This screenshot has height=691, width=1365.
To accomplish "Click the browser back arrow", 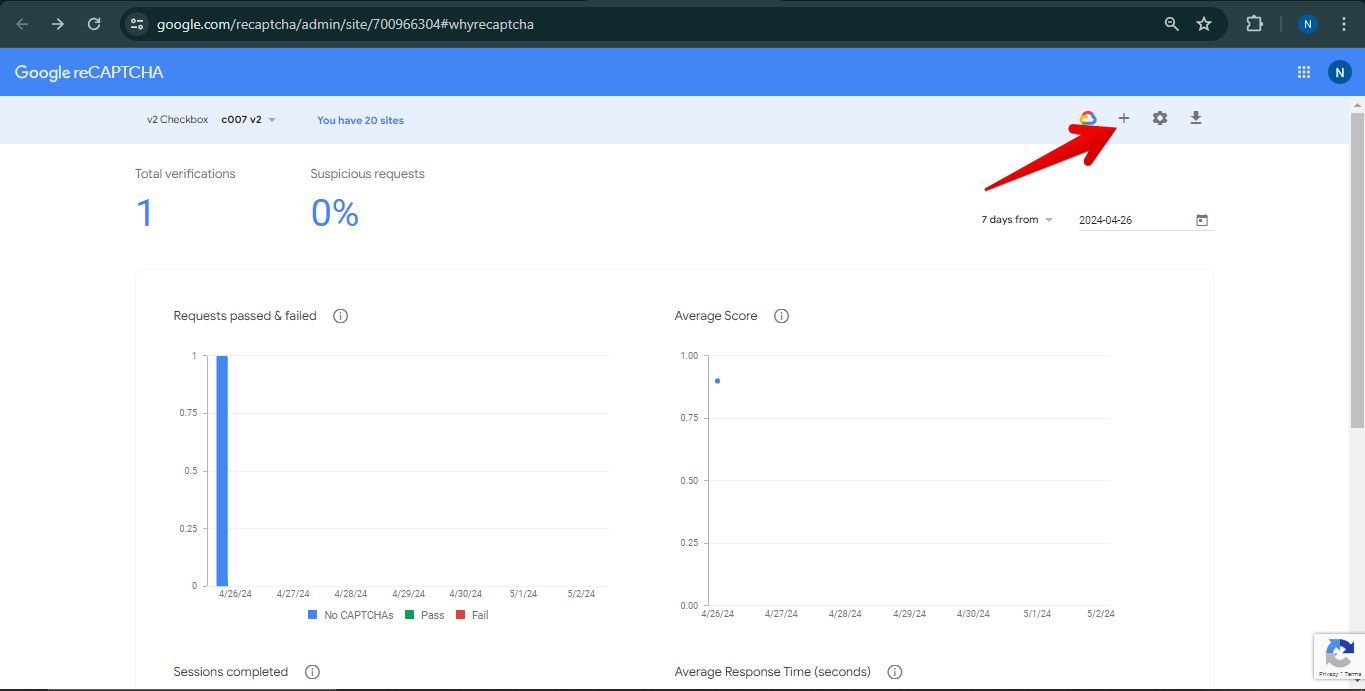I will pos(22,24).
